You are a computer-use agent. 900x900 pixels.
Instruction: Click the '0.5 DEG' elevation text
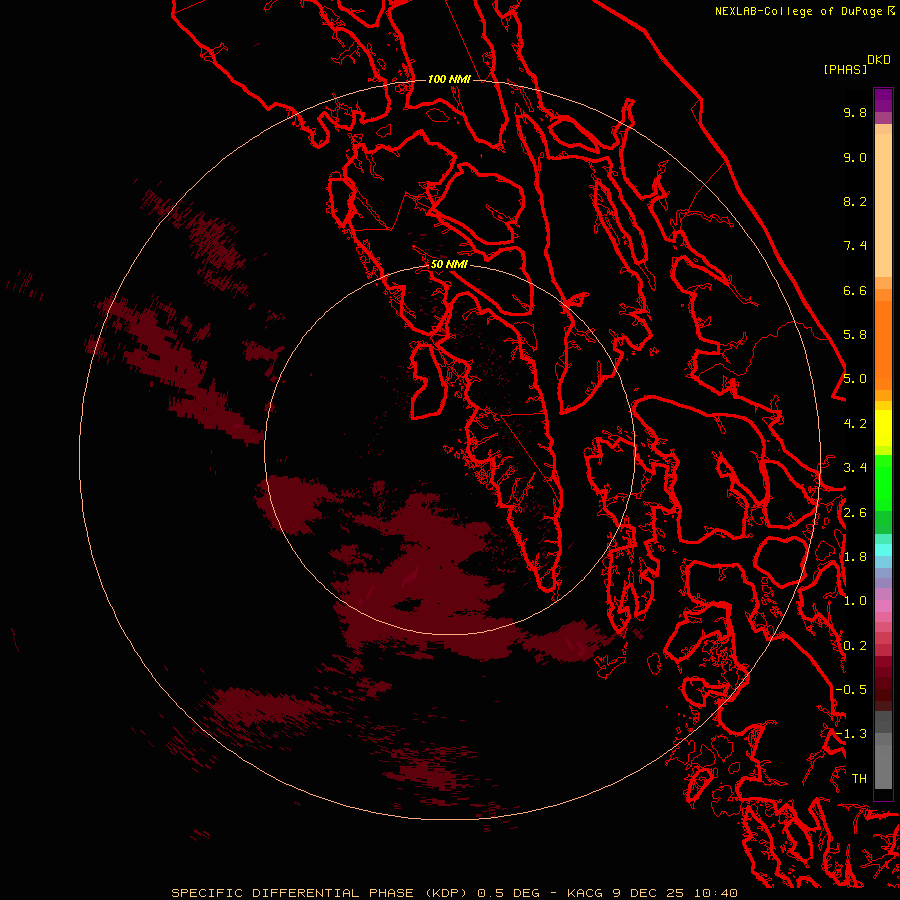[x=509, y=893]
